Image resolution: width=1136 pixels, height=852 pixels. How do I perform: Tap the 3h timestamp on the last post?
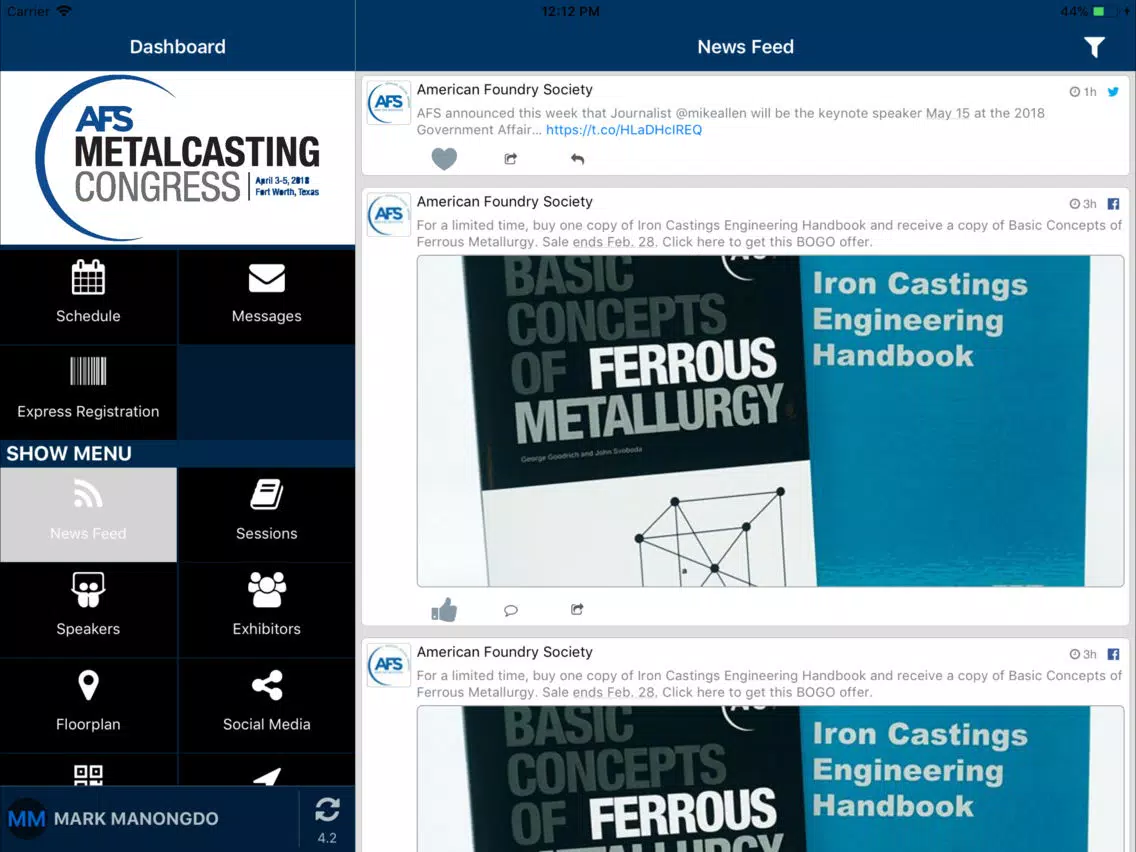[x=1083, y=654]
